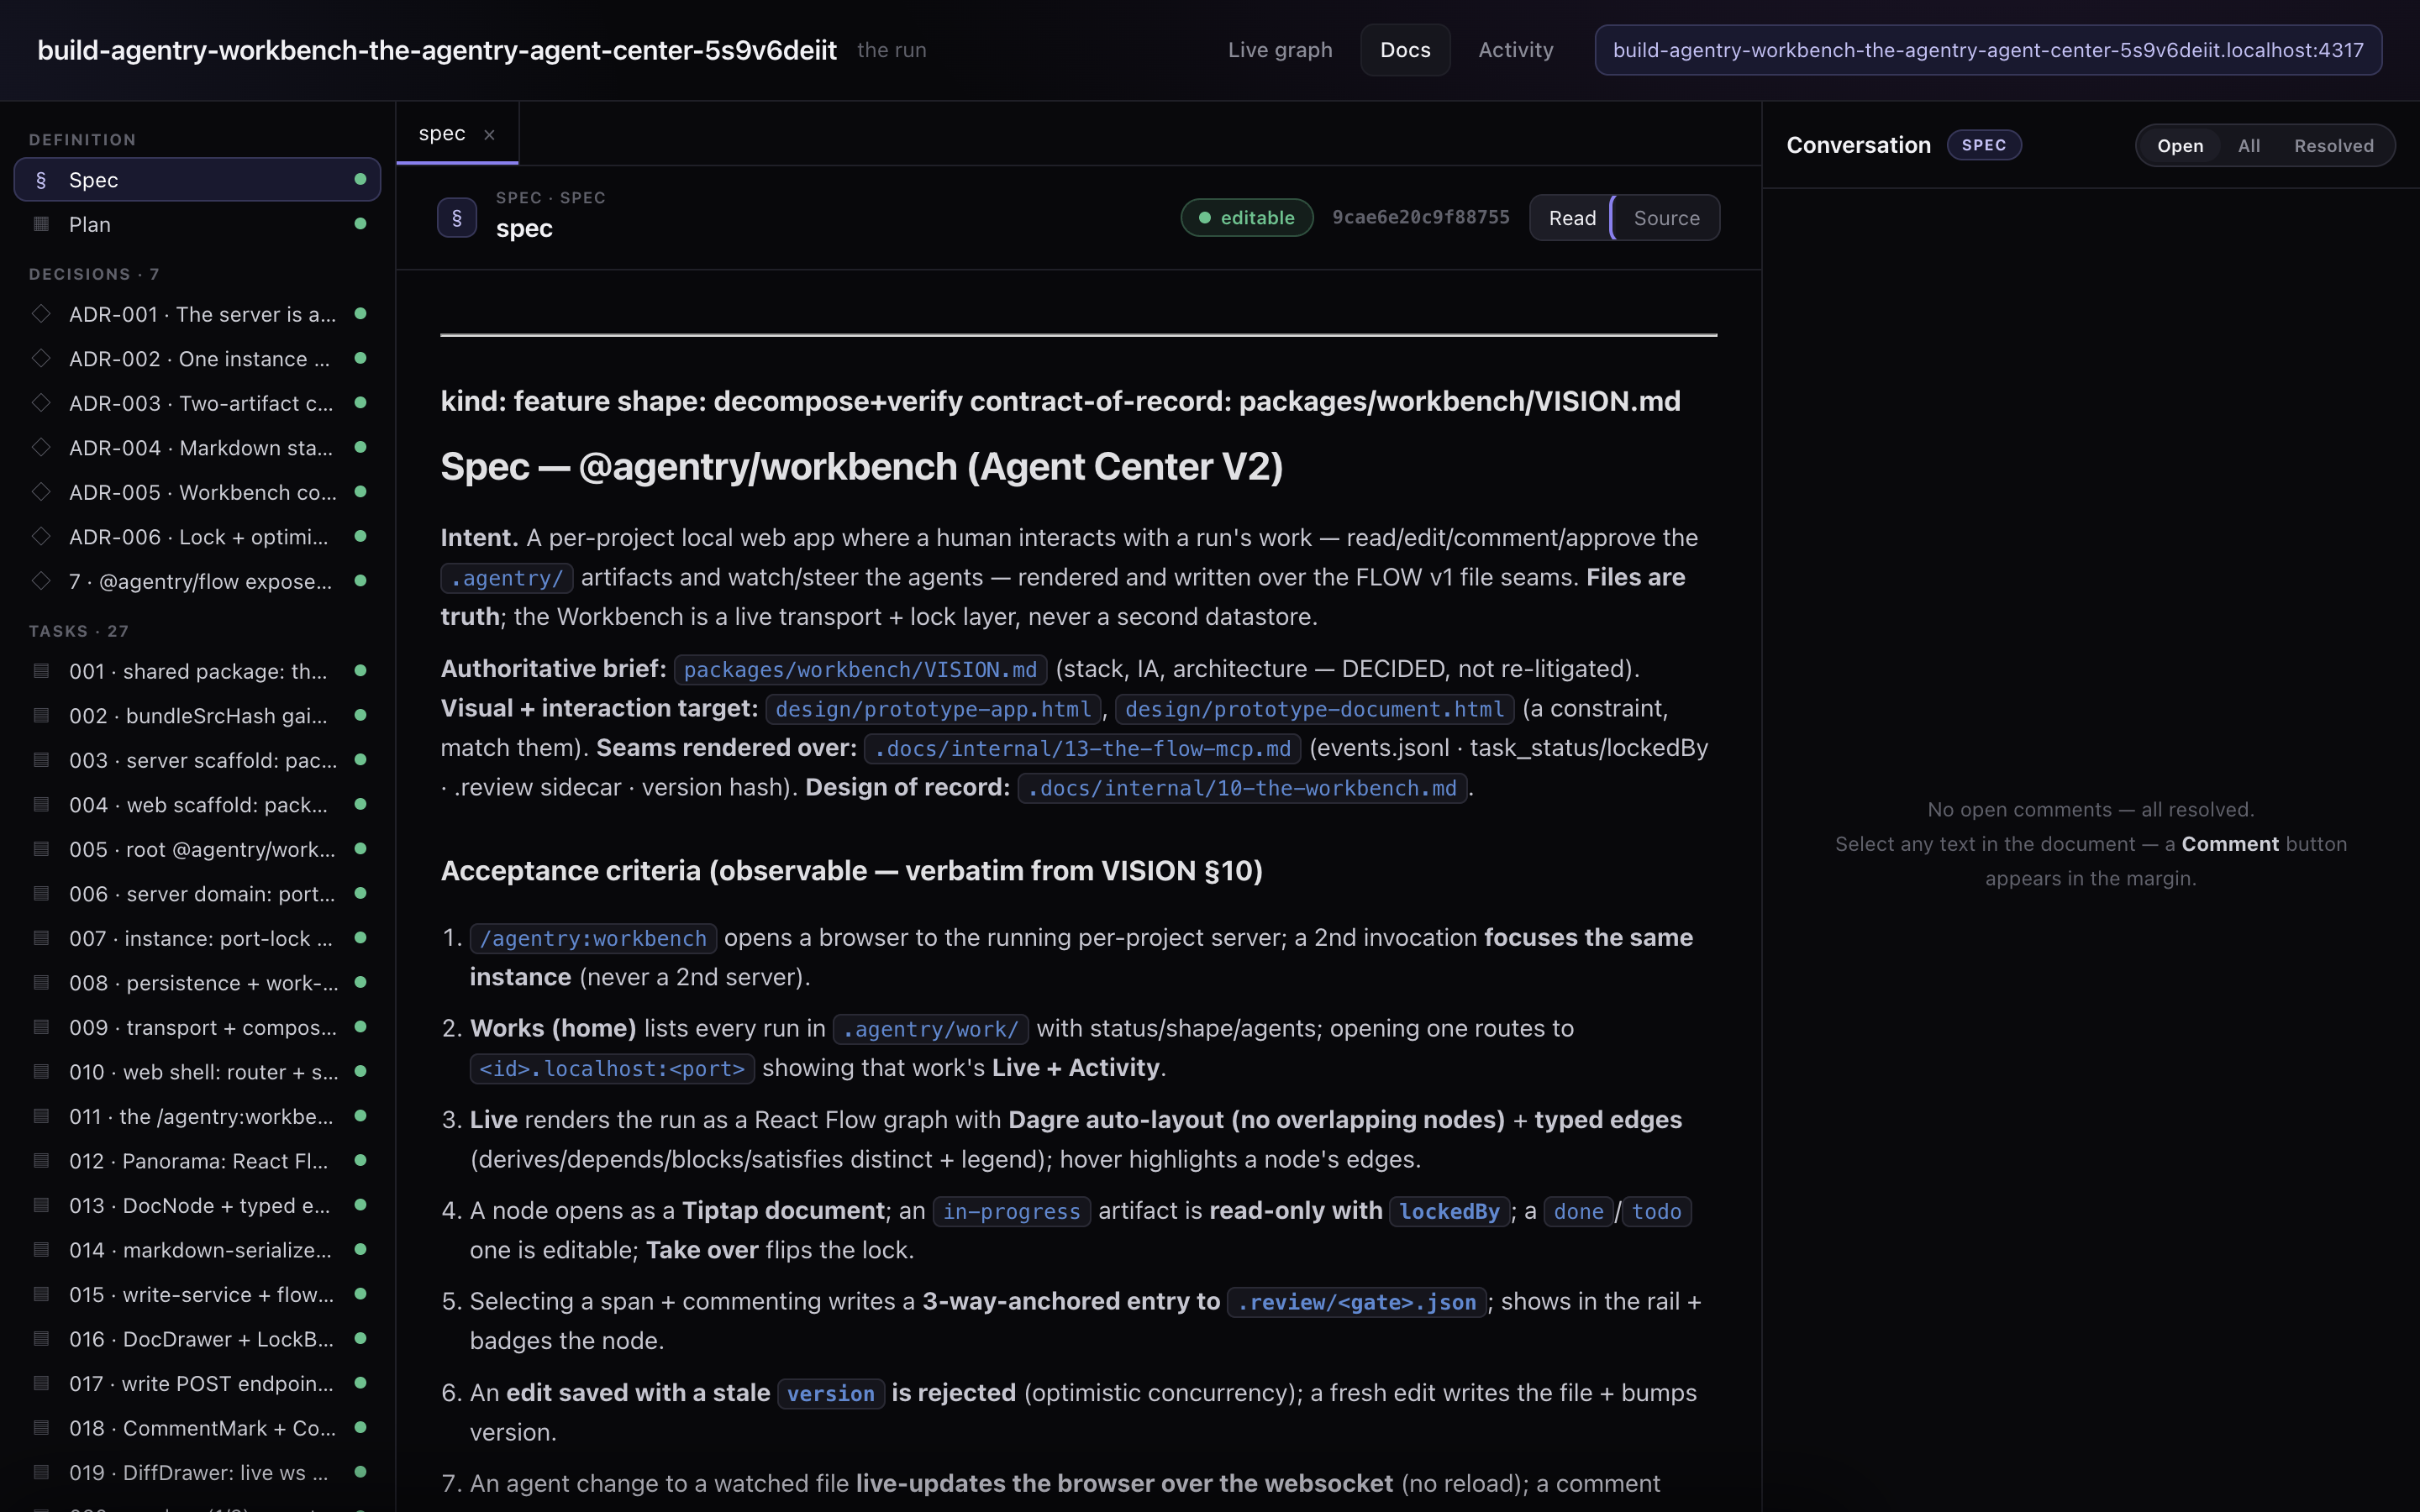Click the version hash 9cae6e20c9f88755
The image size is (2420, 1512).
1420,218
